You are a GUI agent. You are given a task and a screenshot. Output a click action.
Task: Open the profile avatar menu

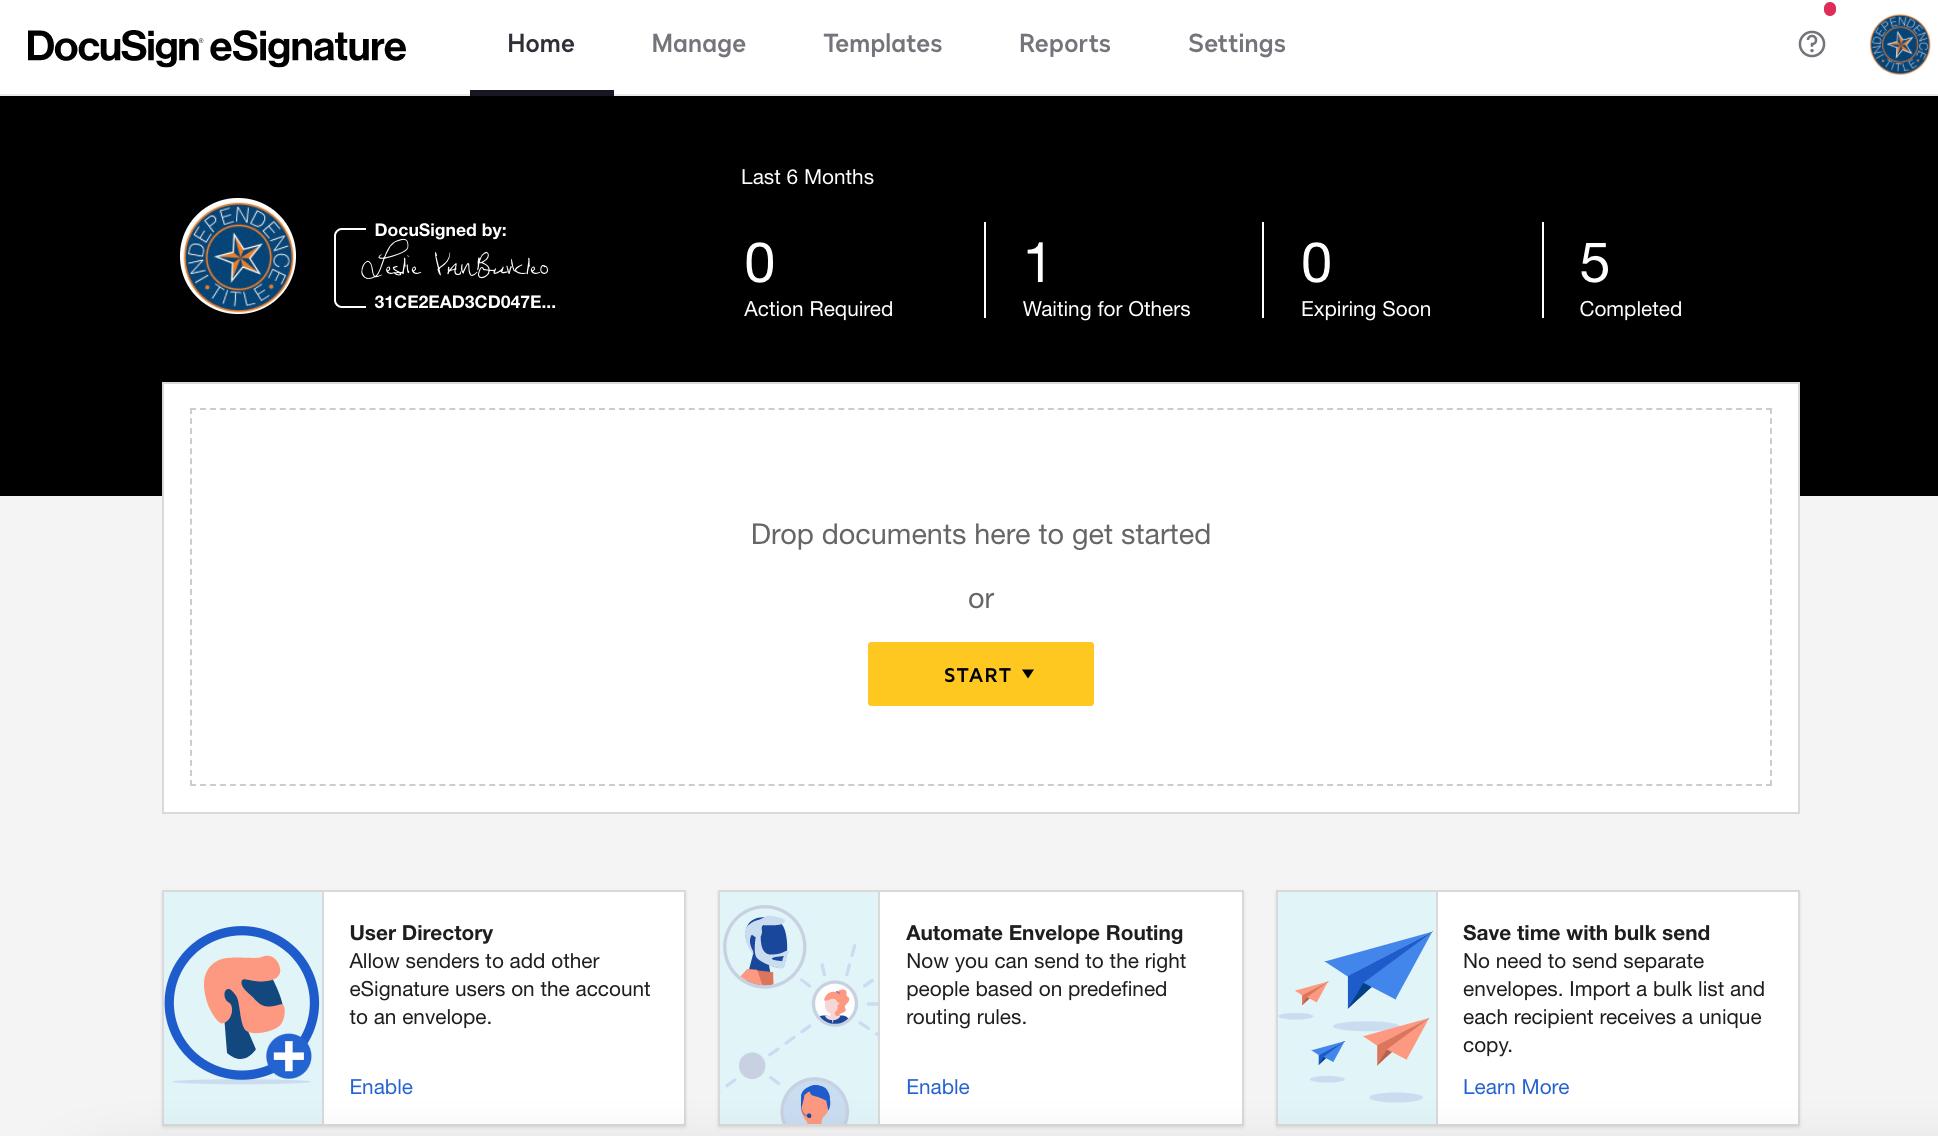(x=1898, y=45)
